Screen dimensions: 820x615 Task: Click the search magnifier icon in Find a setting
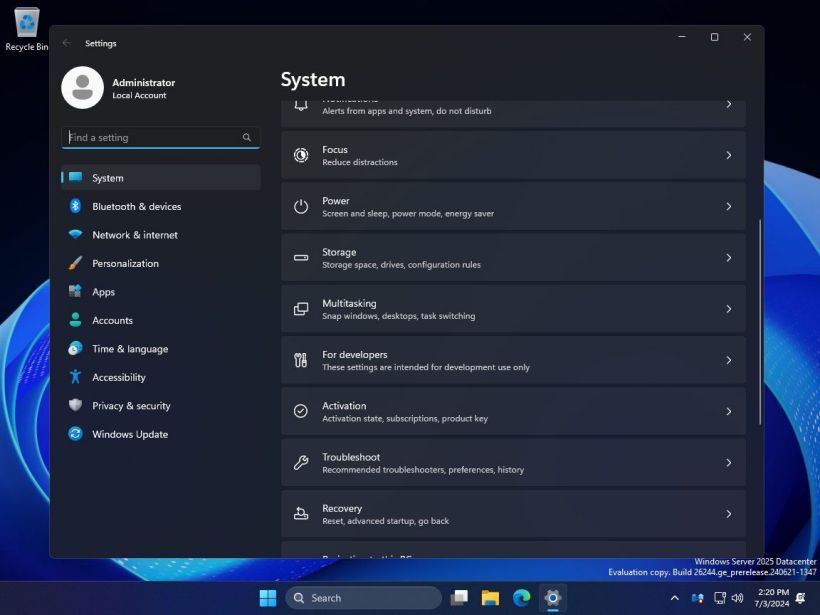point(247,138)
